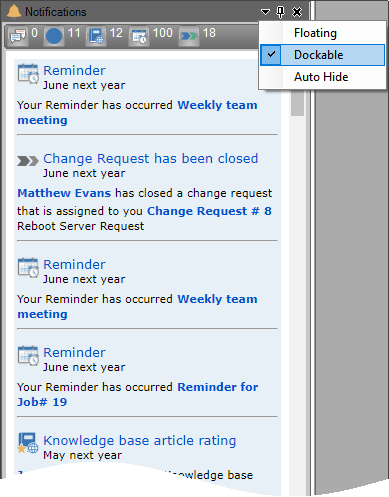389x497 pixels.
Task: Click the knowledge base article rating icon
Action: click(x=28, y=443)
